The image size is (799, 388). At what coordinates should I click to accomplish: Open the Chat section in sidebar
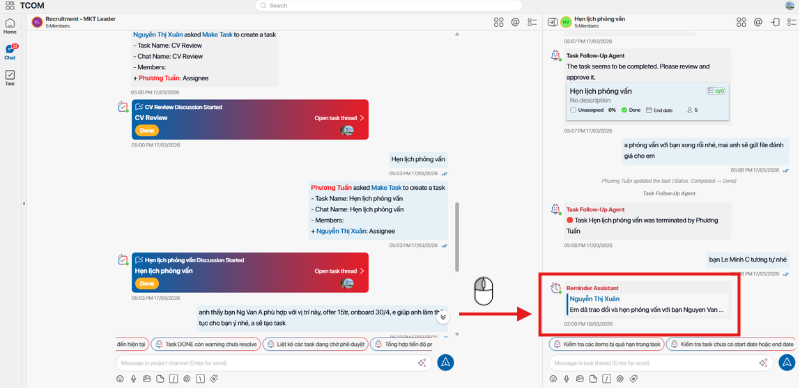pos(10,52)
